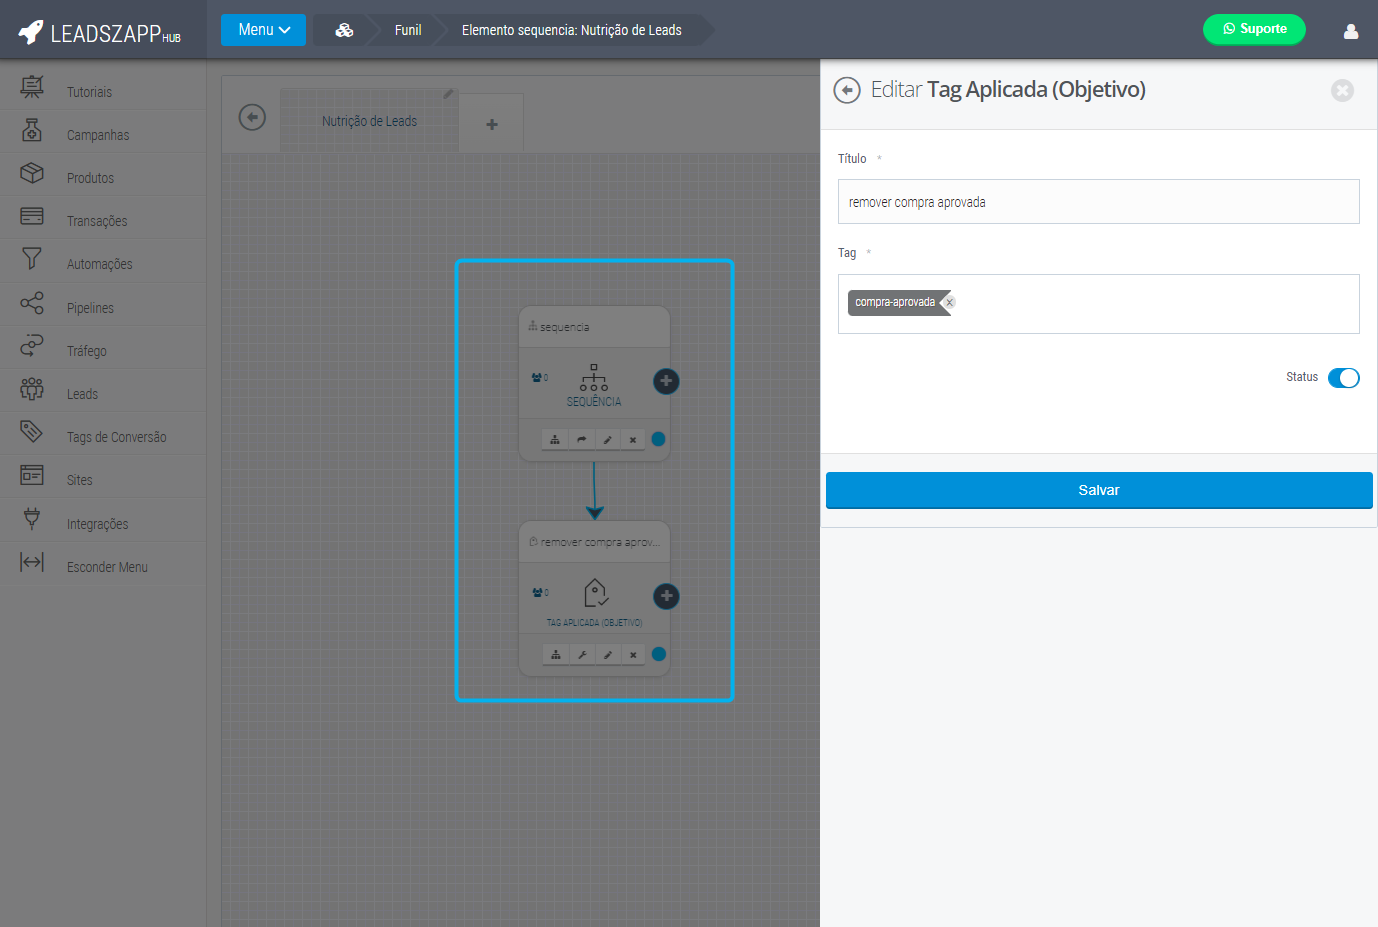1378x927 pixels.
Task: Click the pencil edit icon on the sequencia node
Action: pos(607,440)
